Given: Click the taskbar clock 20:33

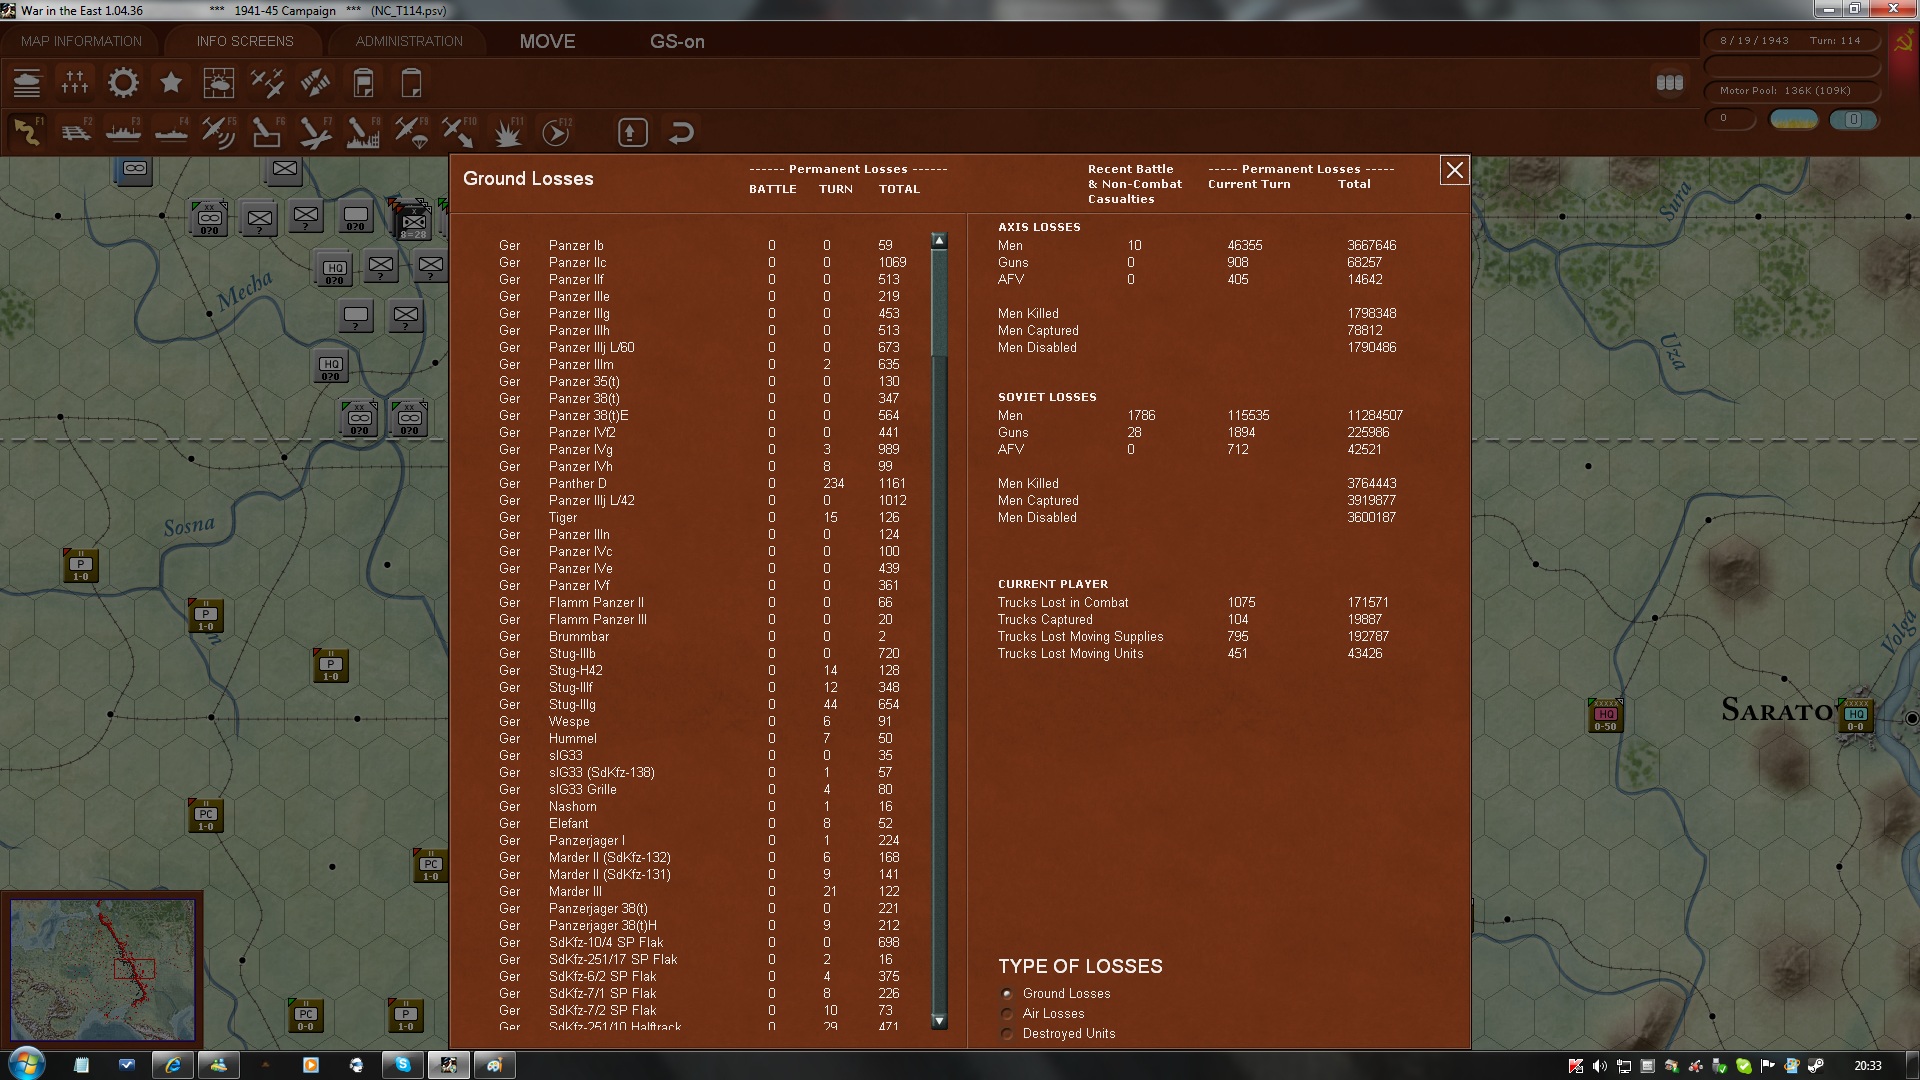Looking at the screenshot, I should click(1867, 1066).
